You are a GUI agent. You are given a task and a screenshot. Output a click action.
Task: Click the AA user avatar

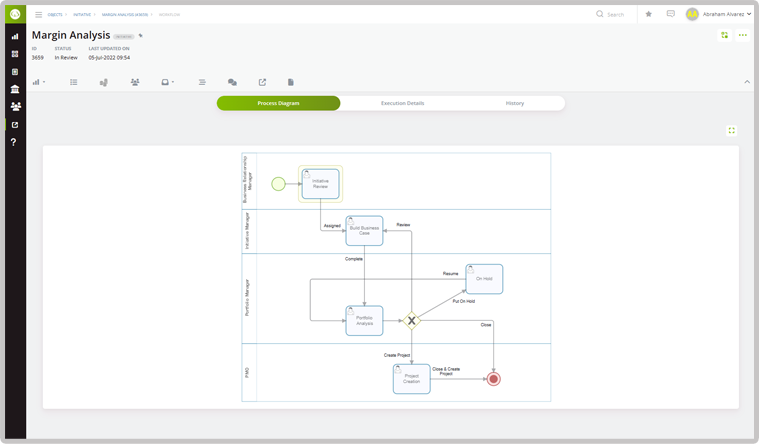pyautogui.click(x=692, y=14)
